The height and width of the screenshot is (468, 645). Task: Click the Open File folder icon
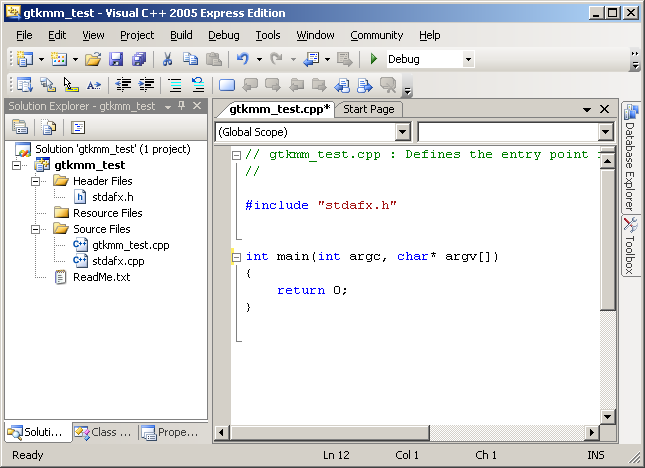[x=93, y=60]
